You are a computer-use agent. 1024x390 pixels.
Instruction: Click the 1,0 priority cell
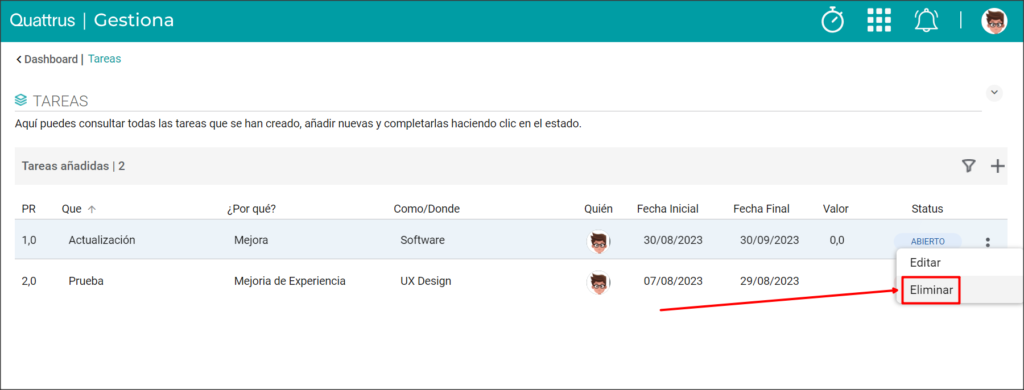29,240
